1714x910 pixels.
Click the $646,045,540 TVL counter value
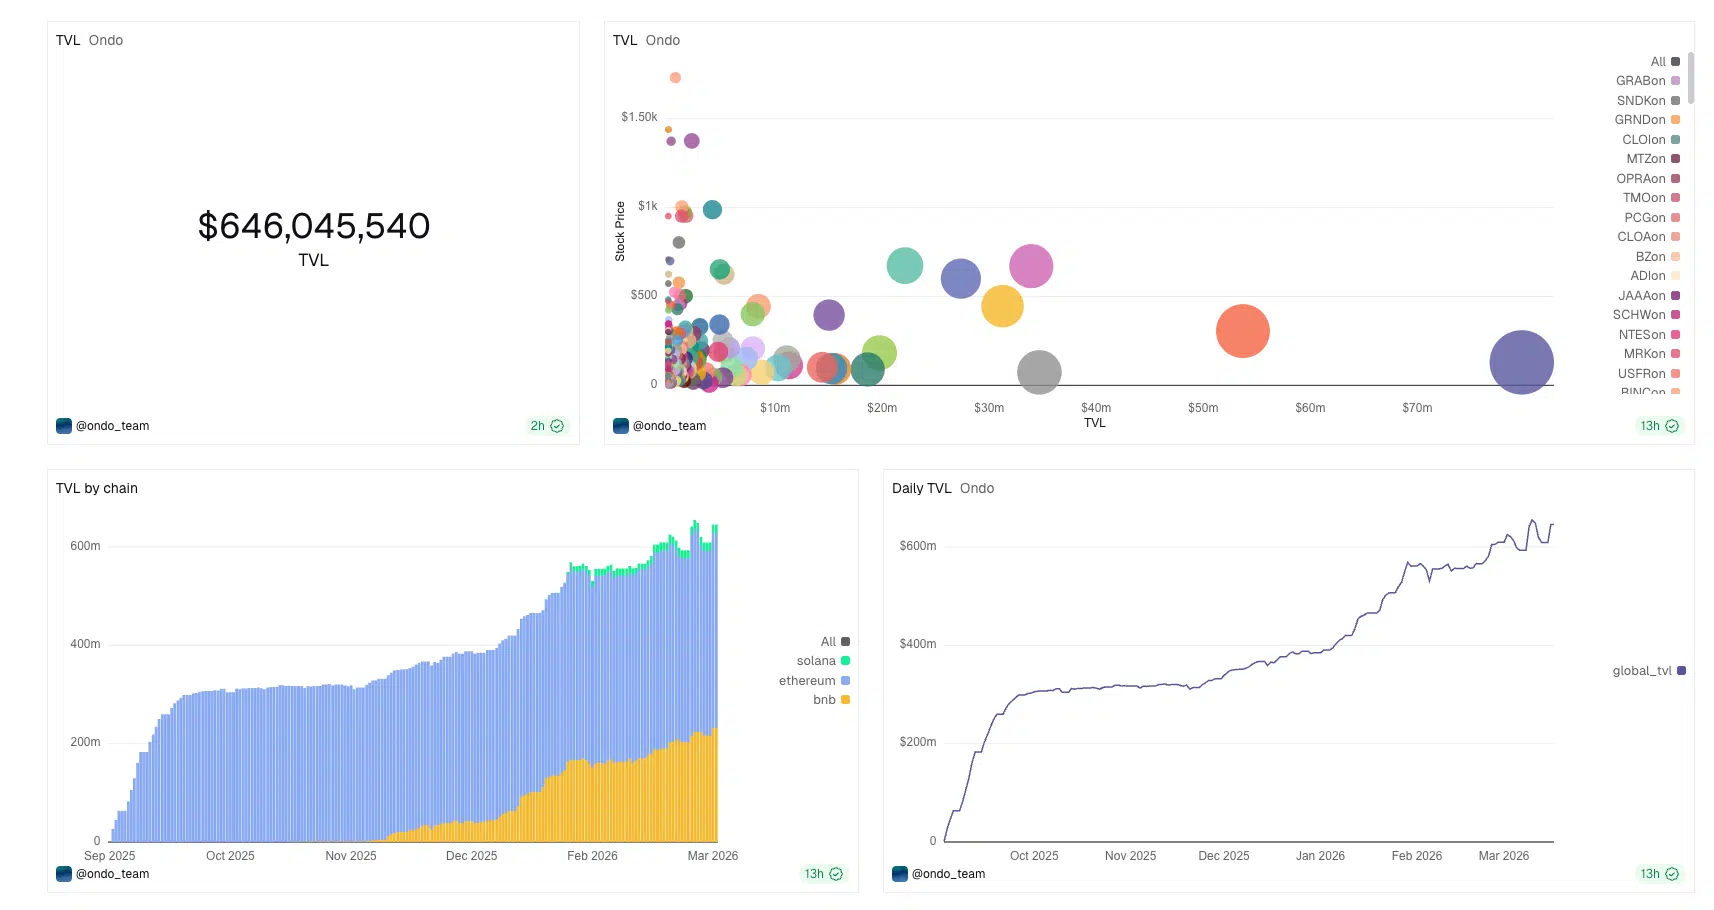point(314,226)
